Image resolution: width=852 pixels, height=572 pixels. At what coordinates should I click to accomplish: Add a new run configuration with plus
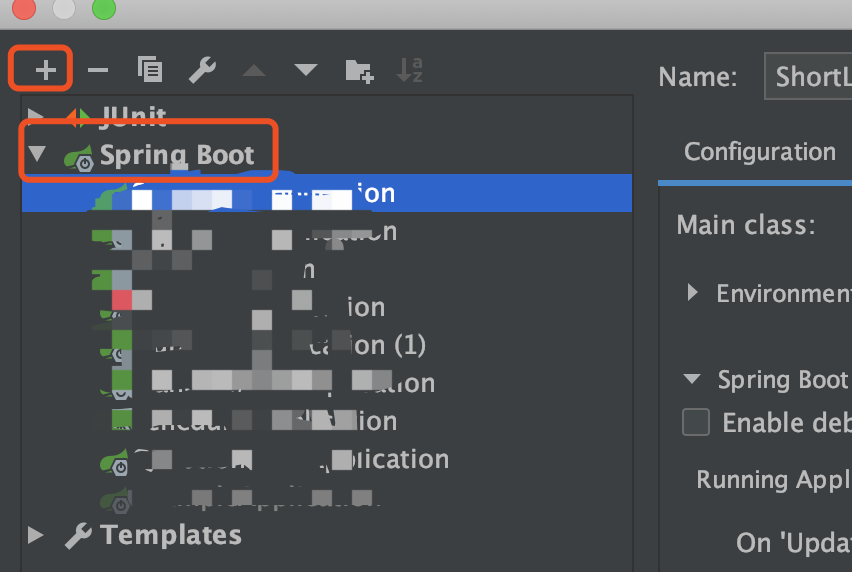click(x=45, y=70)
